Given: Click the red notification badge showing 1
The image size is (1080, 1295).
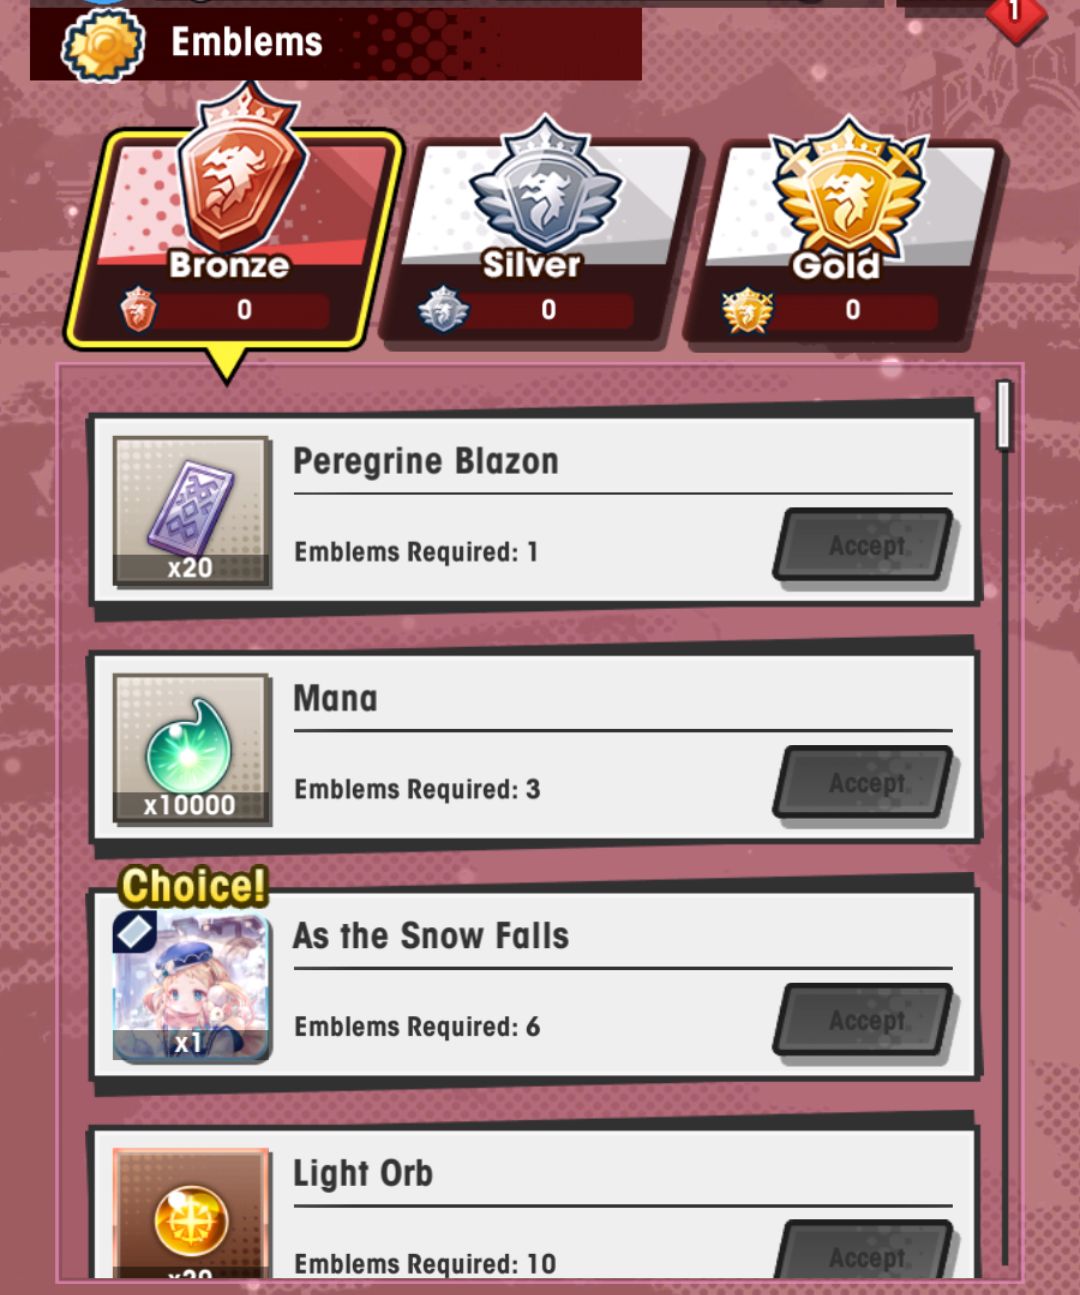Looking at the screenshot, I should coord(1016,14).
